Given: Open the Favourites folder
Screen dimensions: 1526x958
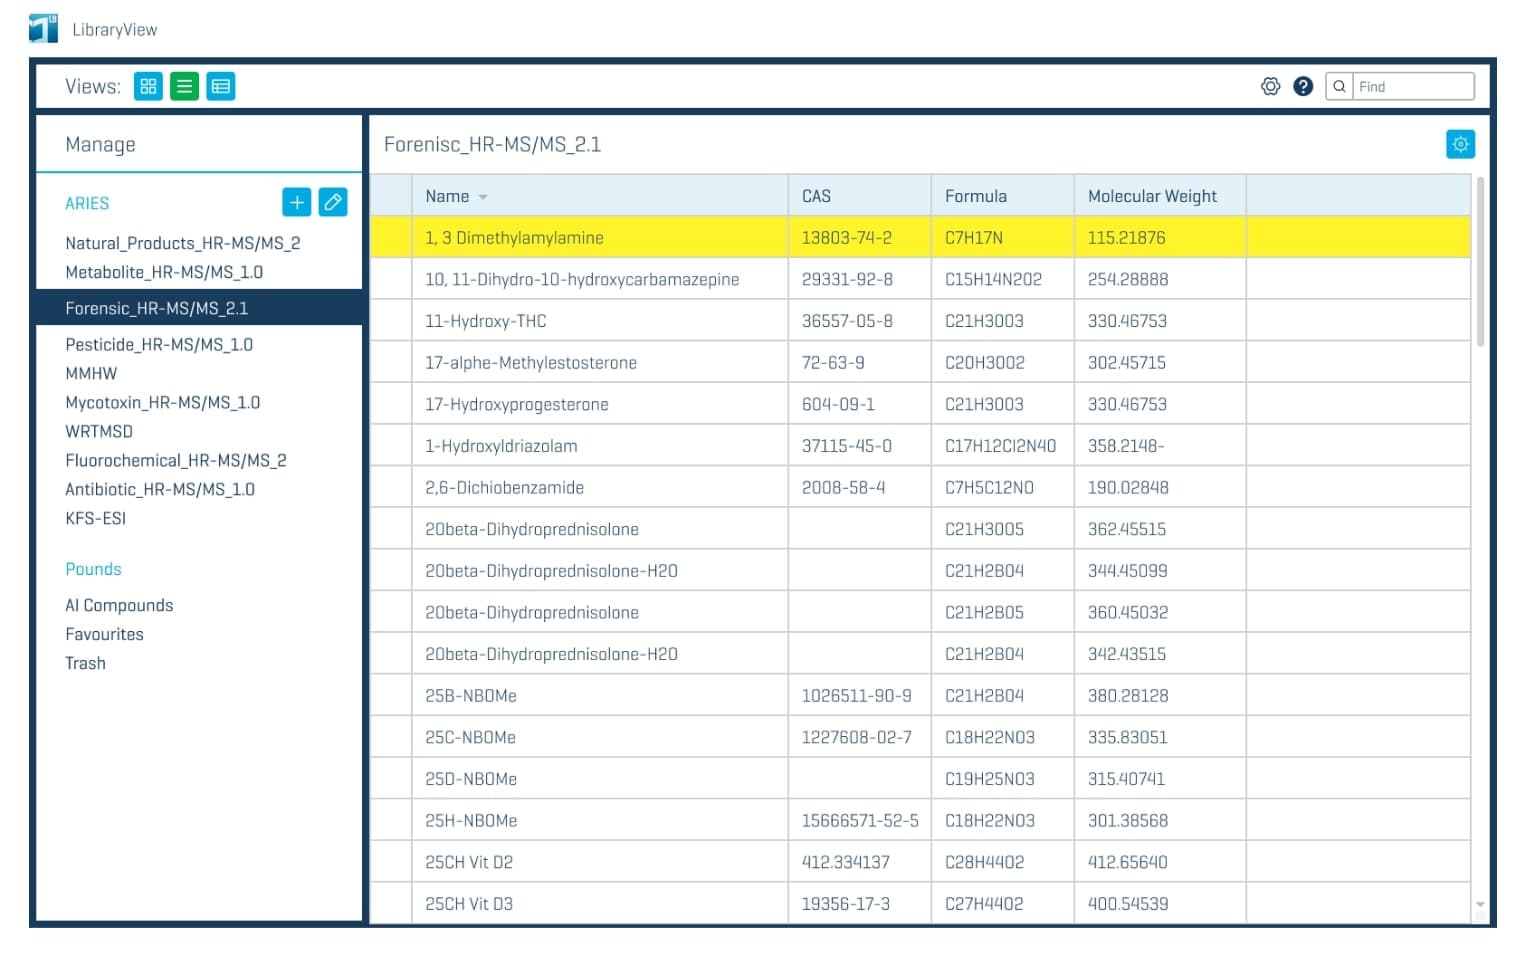Looking at the screenshot, I should point(104,634).
